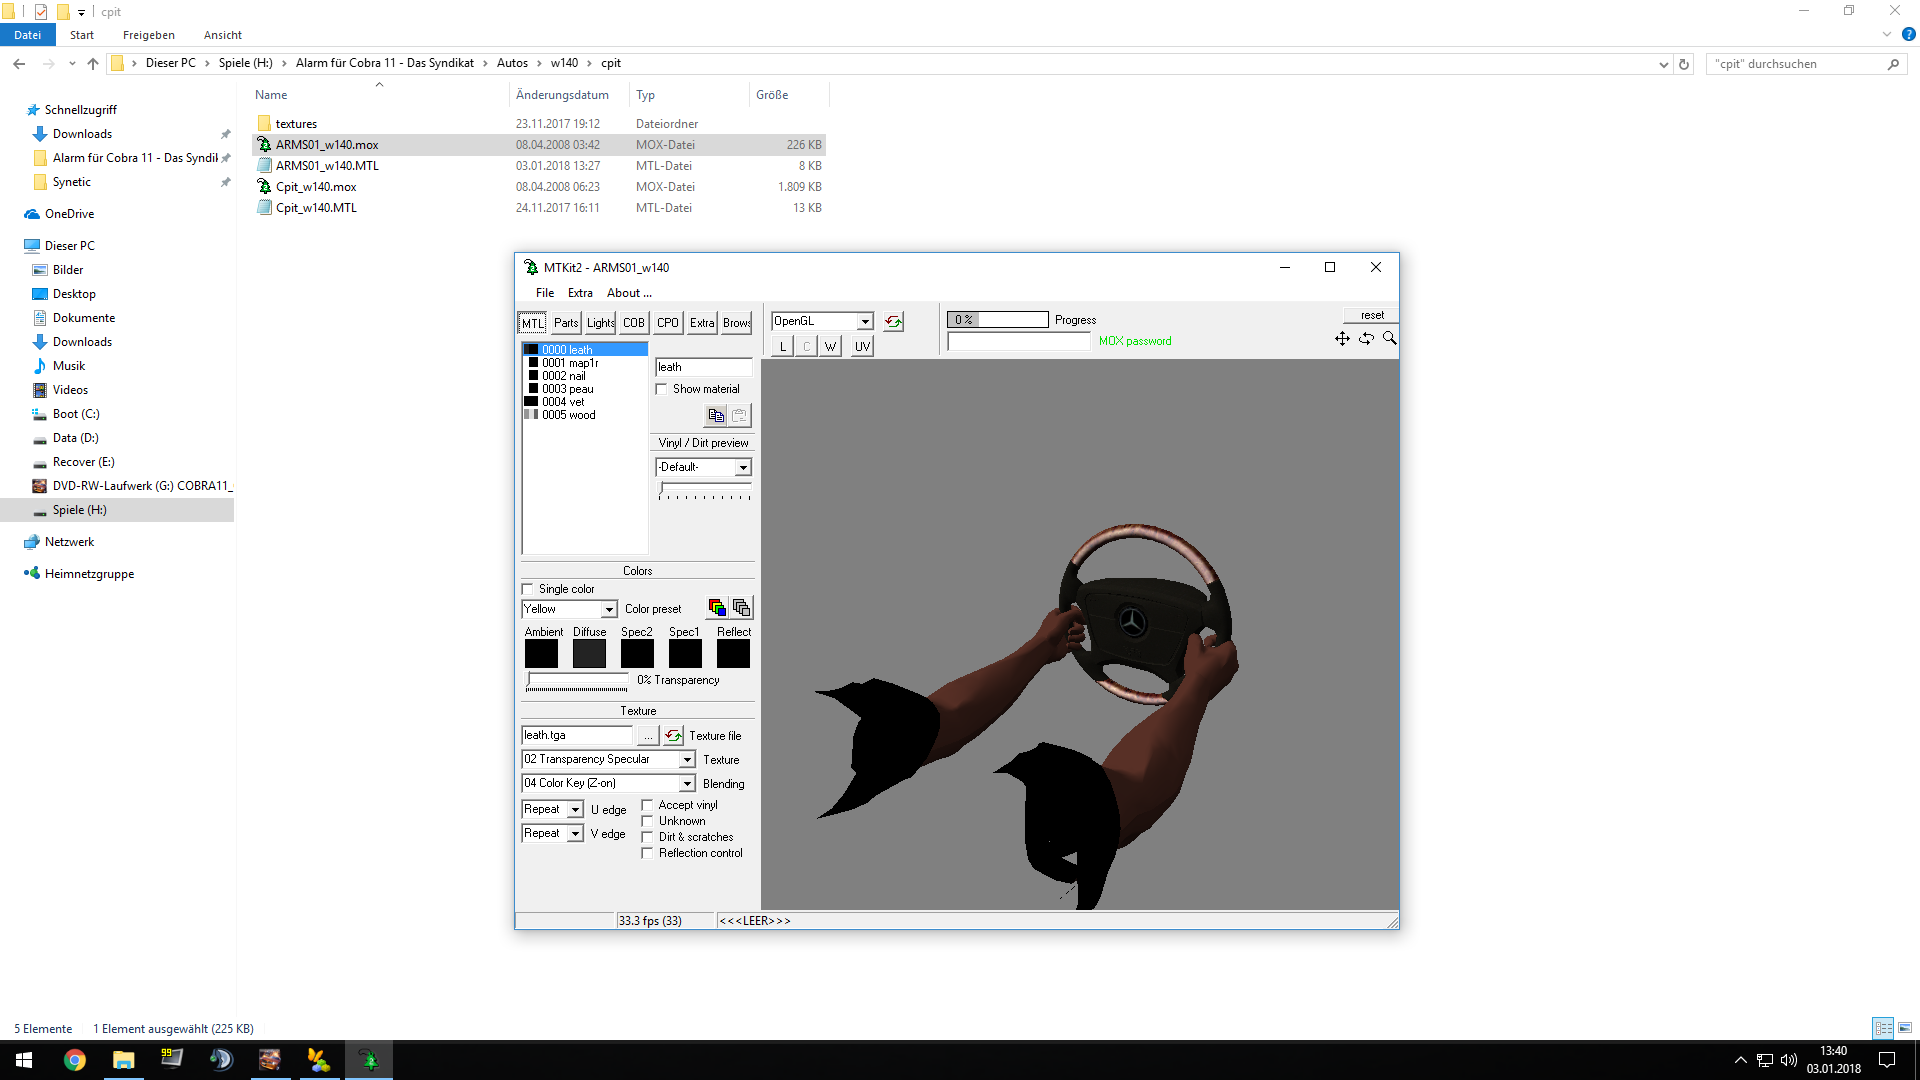The width and height of the screenshot is (1920, 1080).
Task: Select the zoom magnifier tool
Action: 1389,339
